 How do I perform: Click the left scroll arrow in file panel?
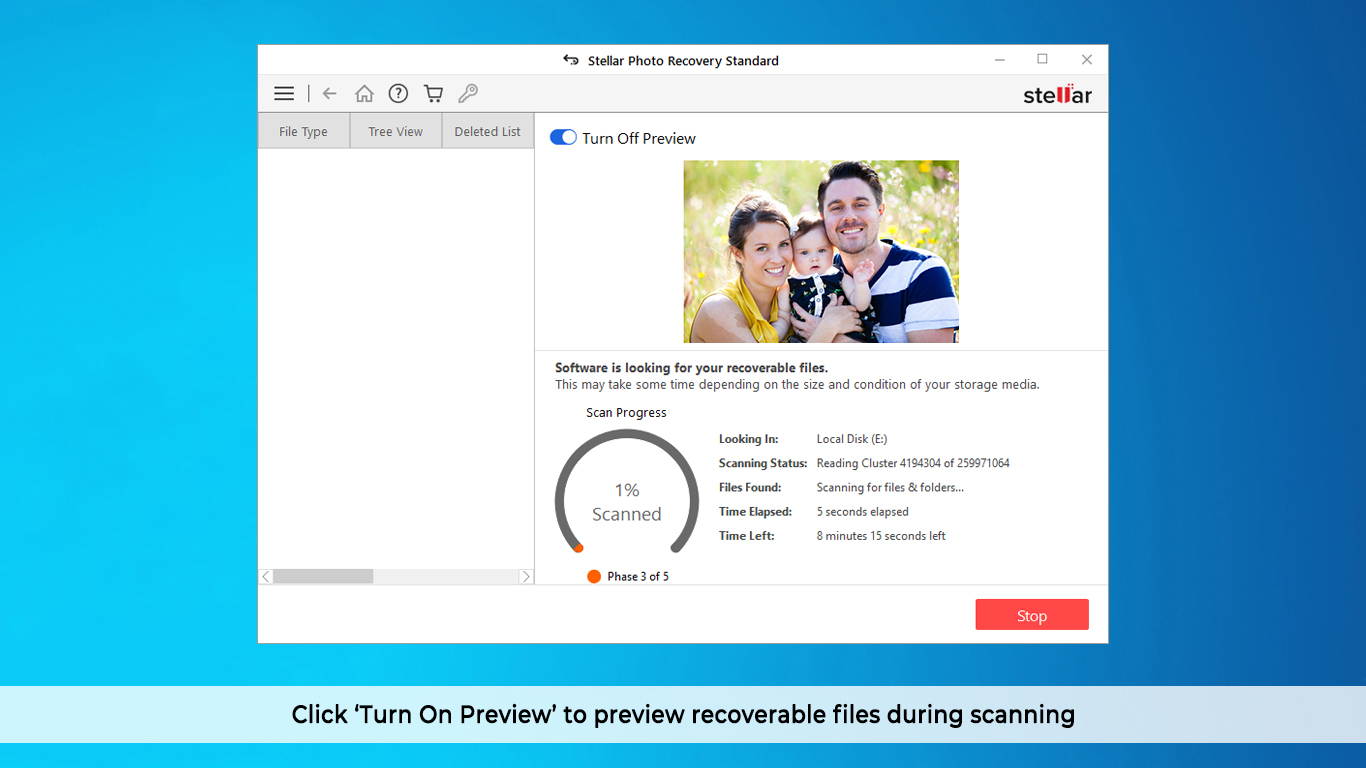pos(266,577)
